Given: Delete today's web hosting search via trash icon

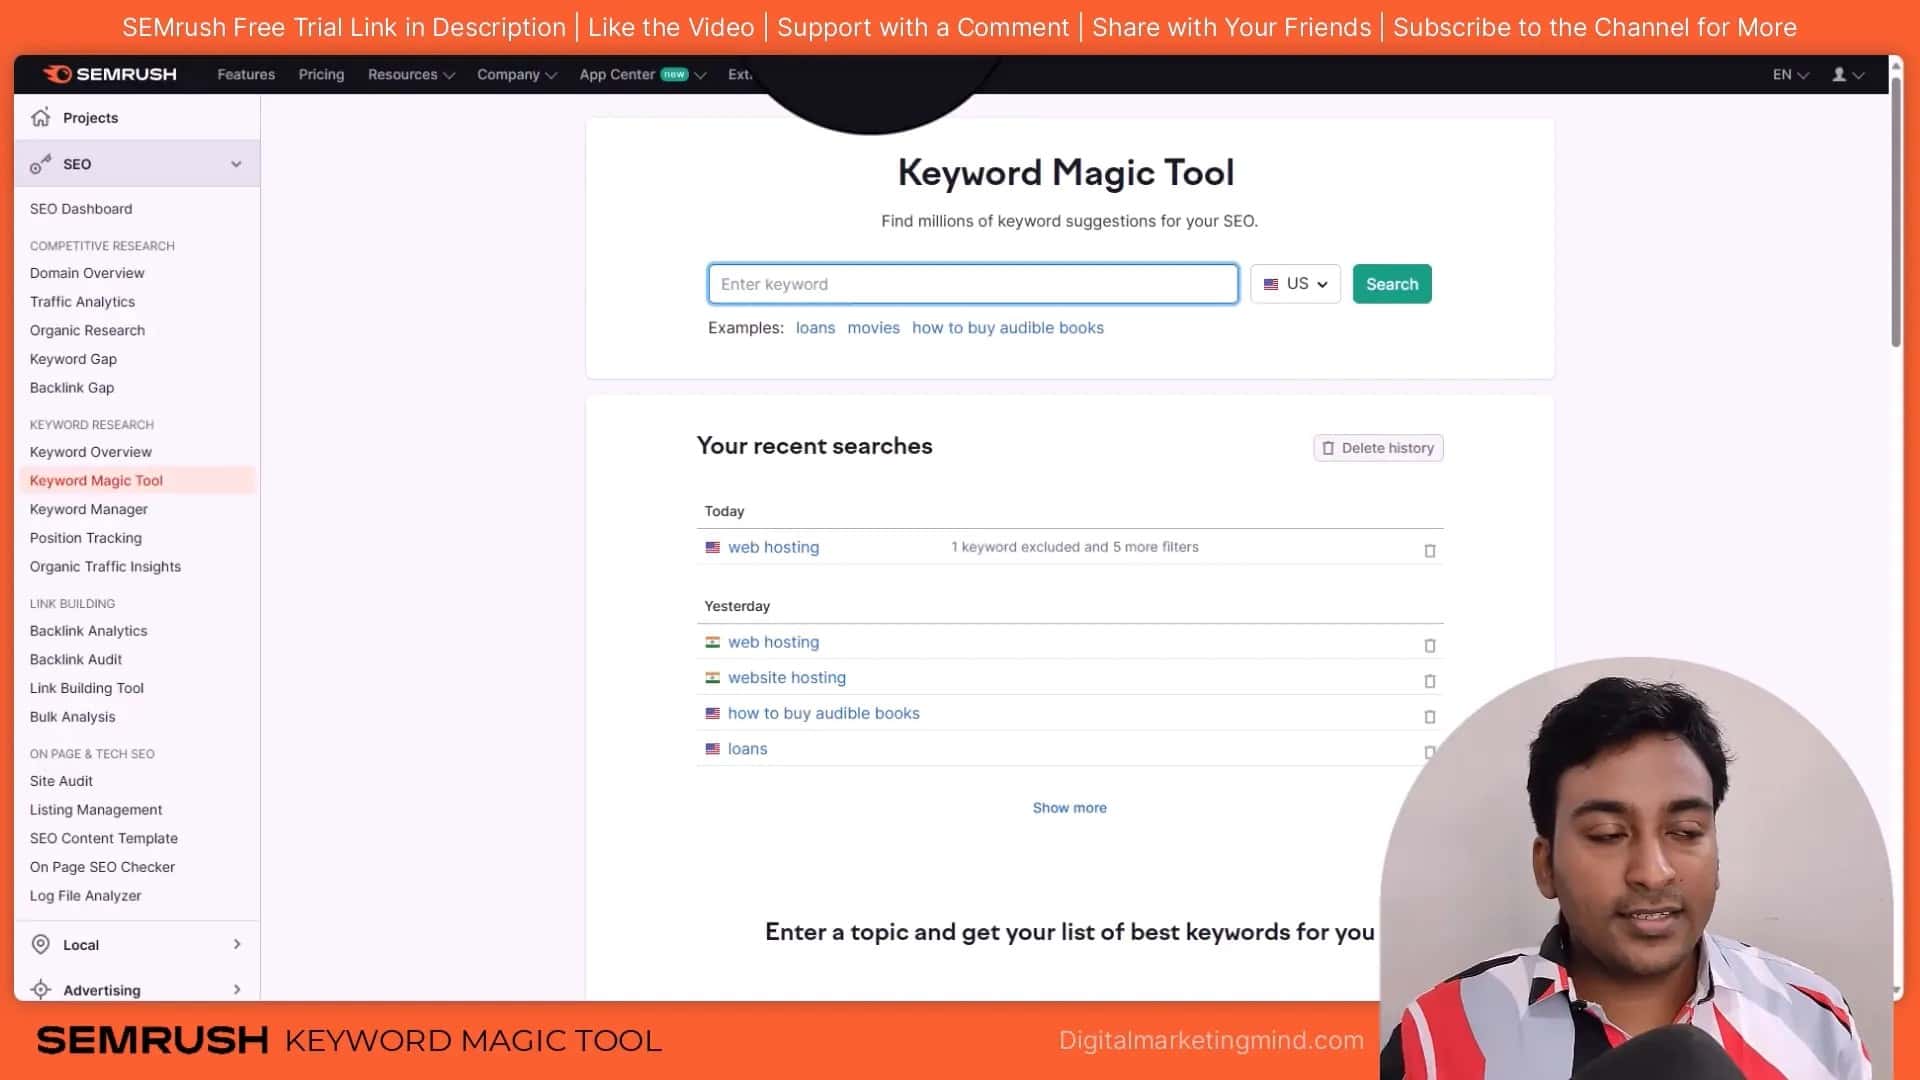Looking at the screenshot, I should tap(1429, 550).
